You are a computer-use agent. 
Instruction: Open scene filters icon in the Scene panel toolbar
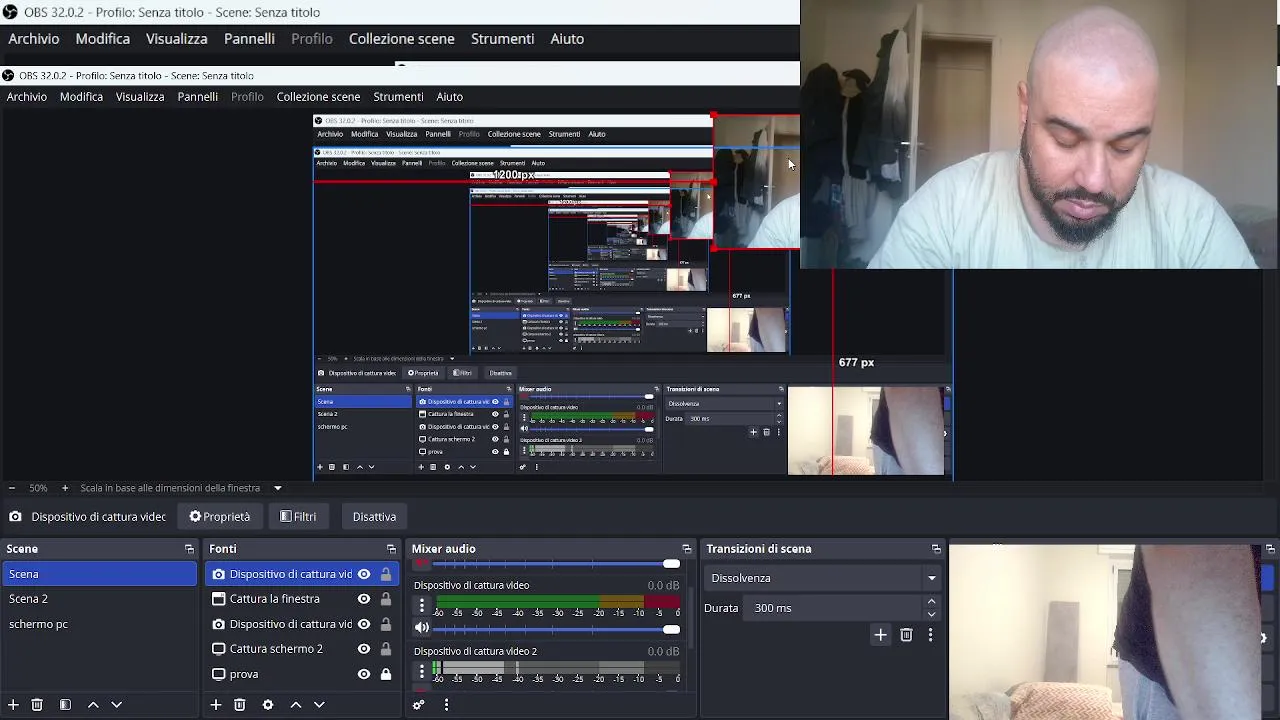65,705
